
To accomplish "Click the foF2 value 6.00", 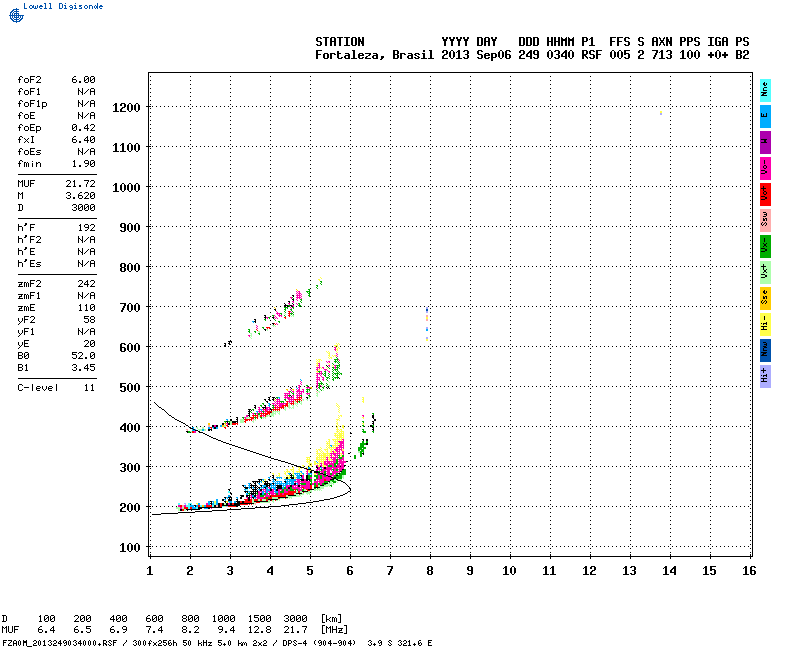I will click(x=83, y=80).
